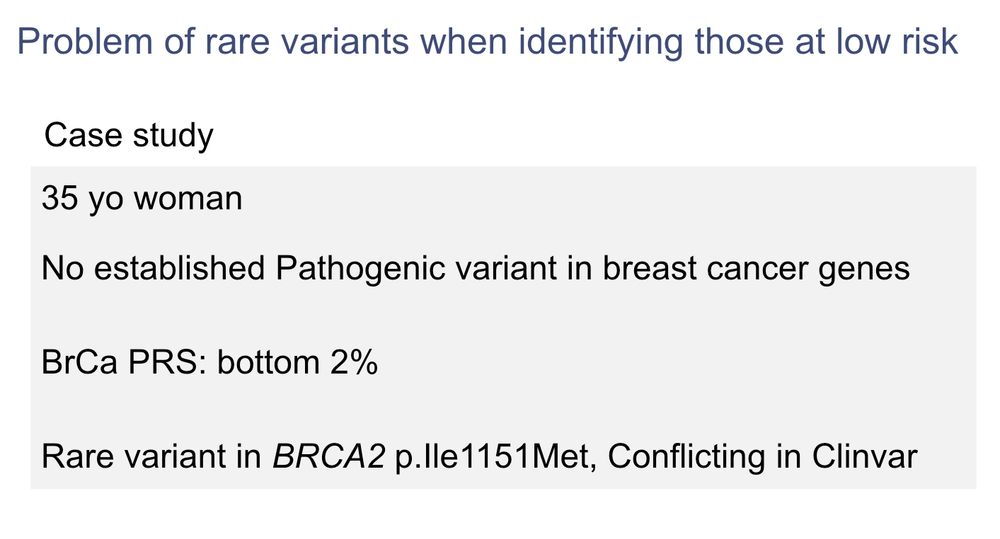
Task: Select the "35 yo woman" line
Action: [142, 198]
